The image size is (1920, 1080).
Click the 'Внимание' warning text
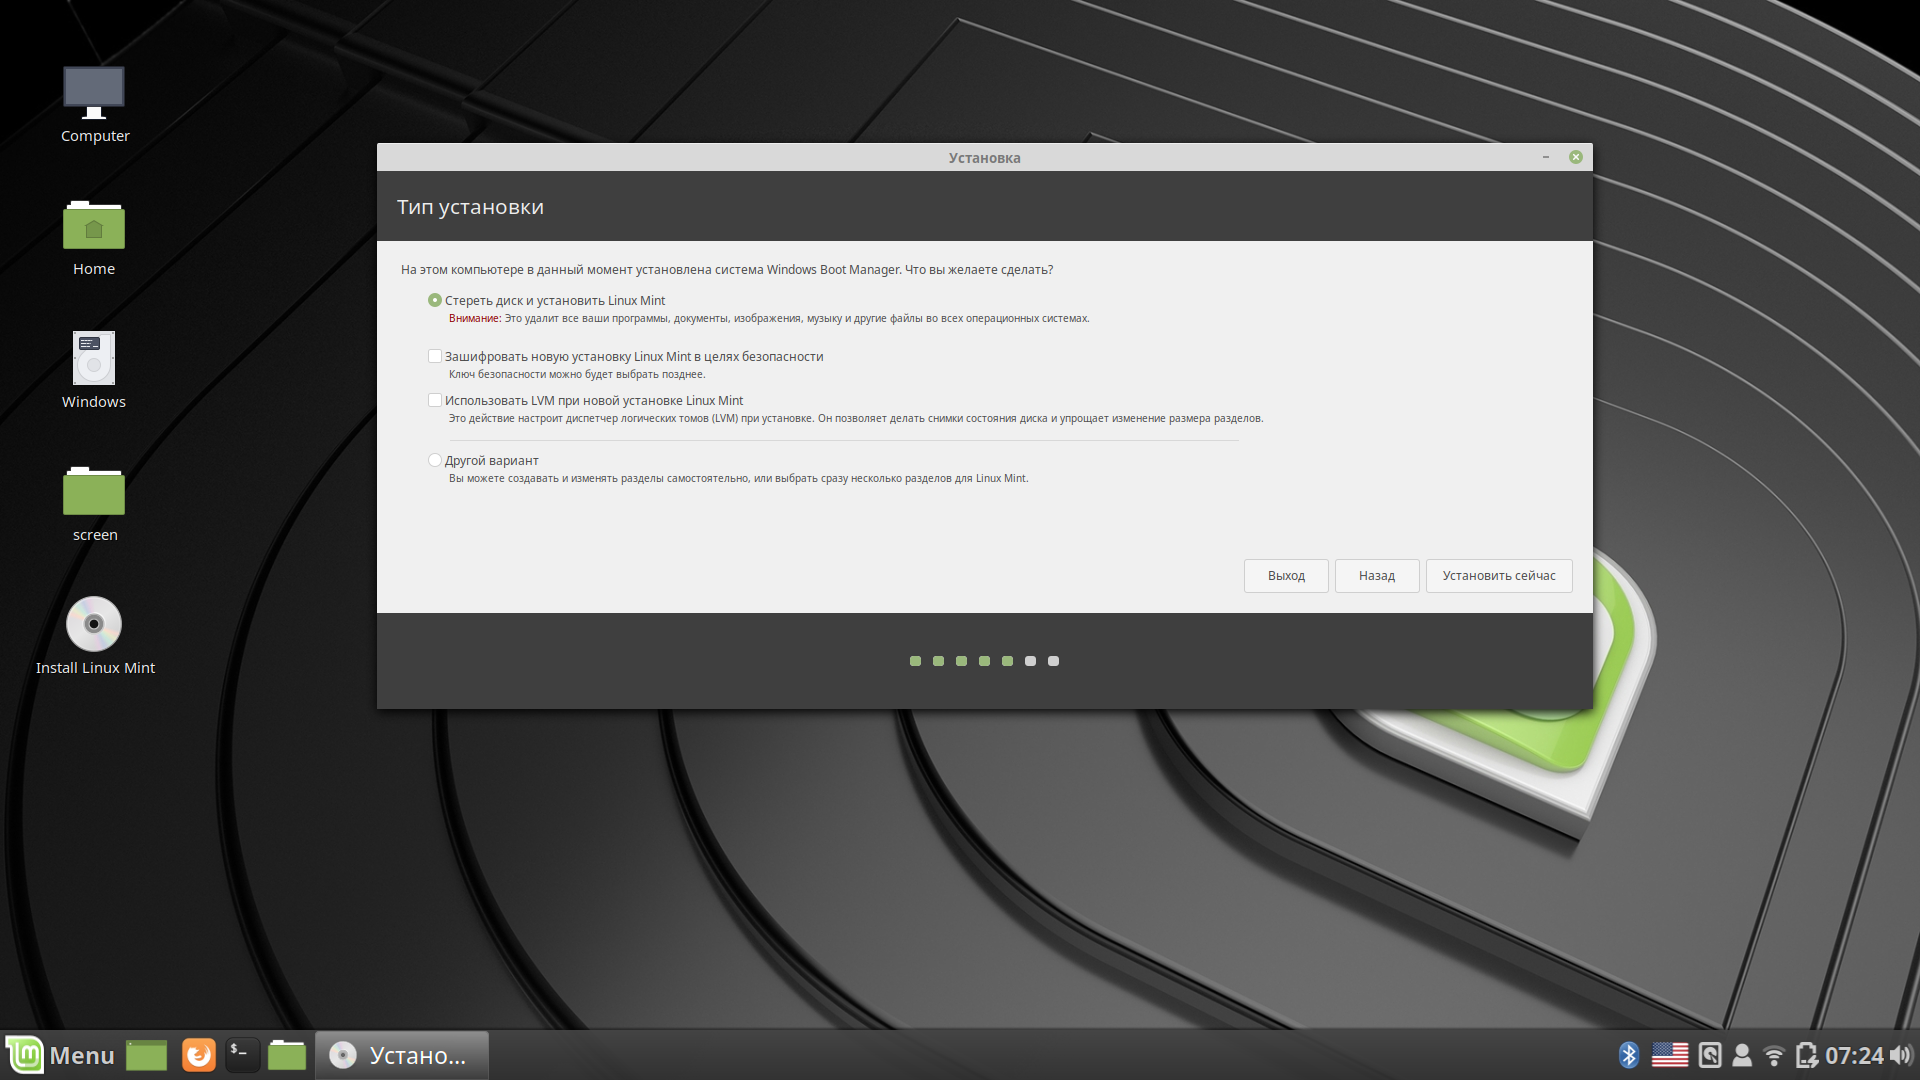pyautogui.click(x=474, y=318)
